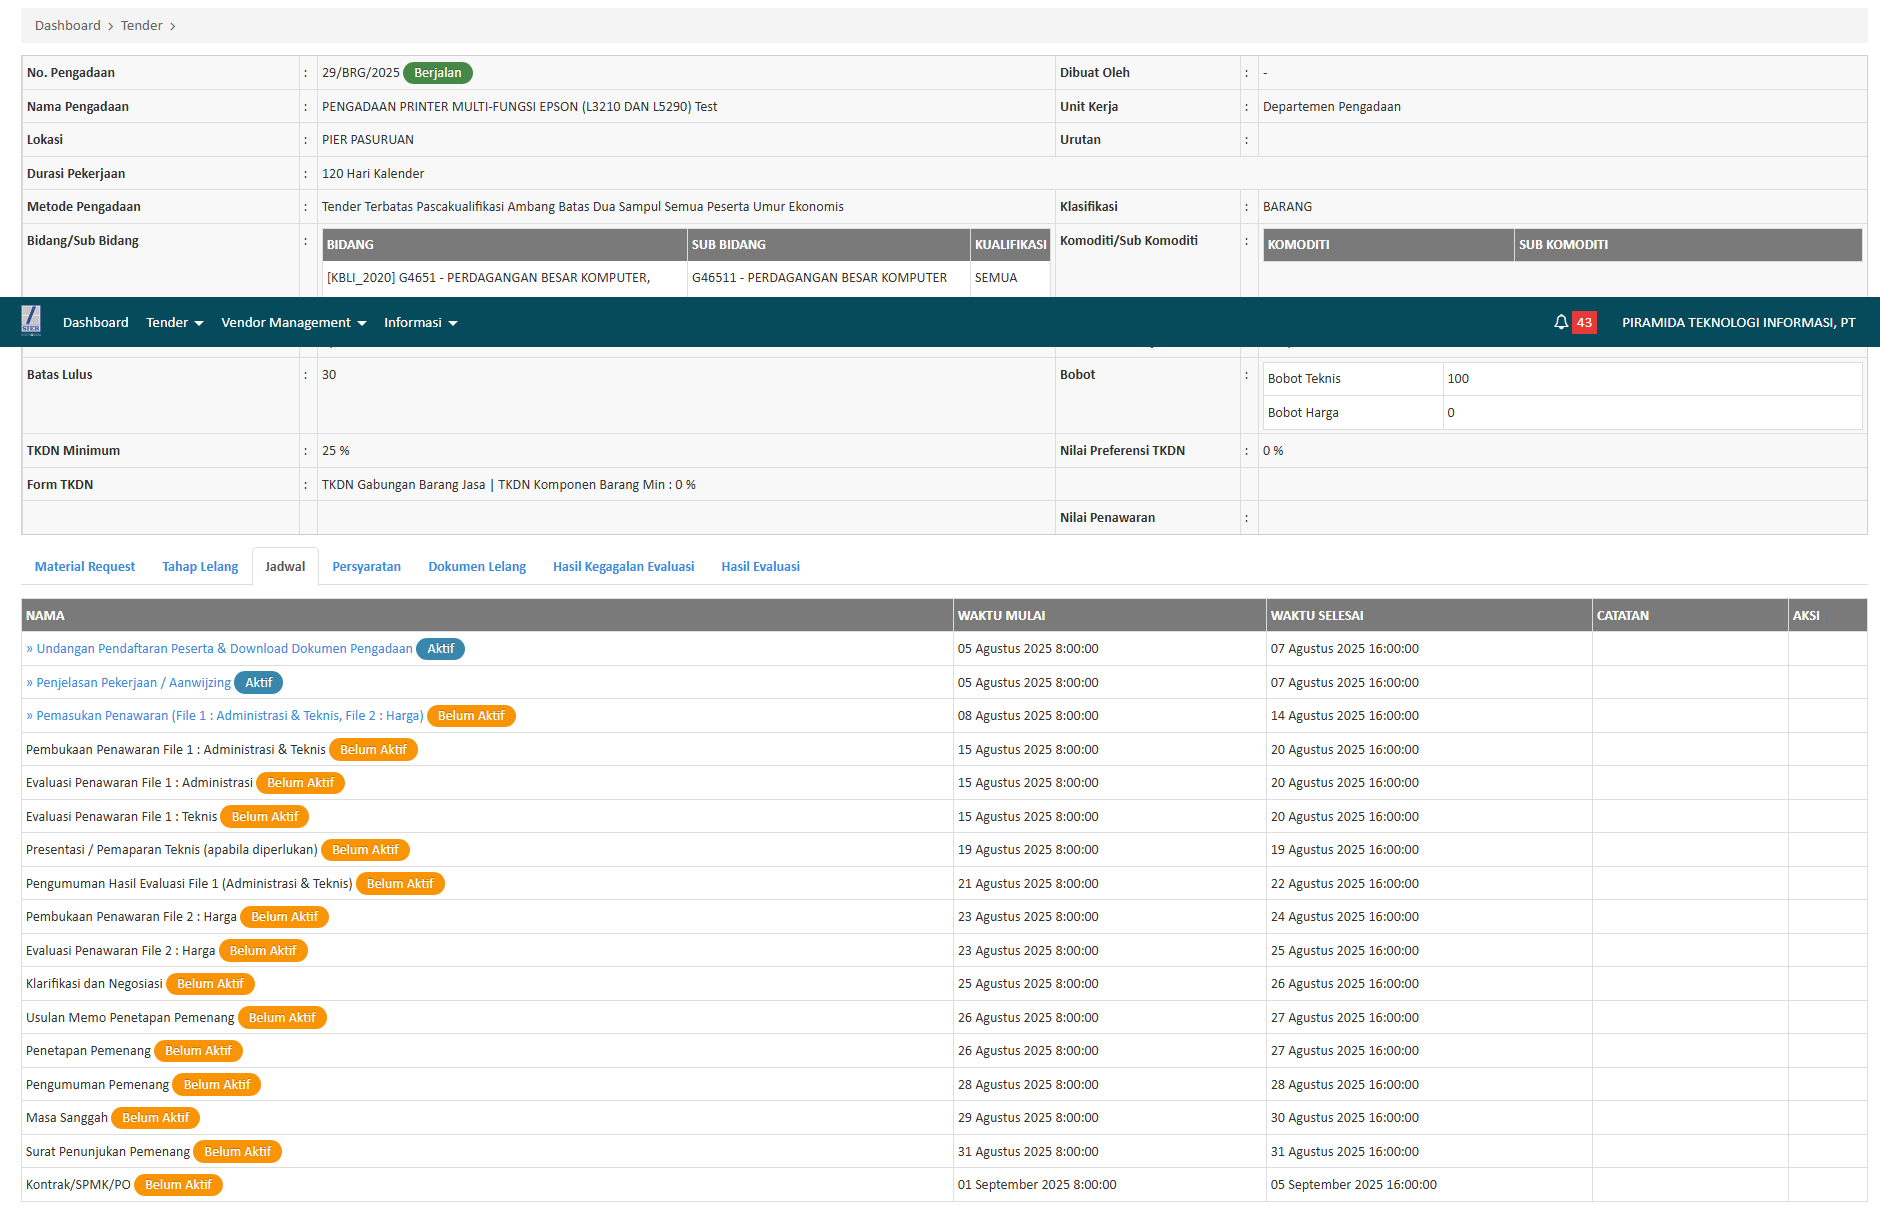This screenshot has height=1217, width=1880.
Task: Open Penjelasan Pekerjaan / Aanwijzing link
Action: coord(133,683)
